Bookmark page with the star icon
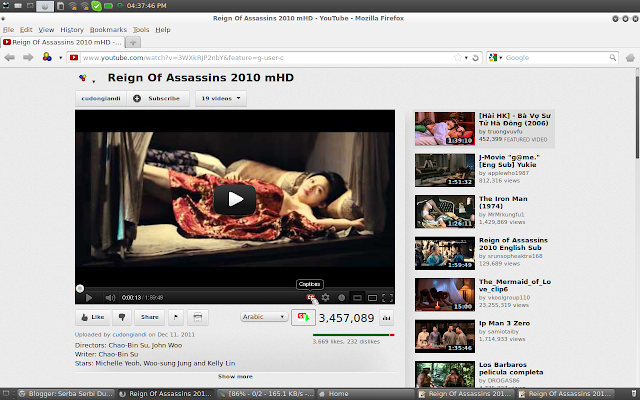This screenshot has width=640, height=400. (458, 58)
